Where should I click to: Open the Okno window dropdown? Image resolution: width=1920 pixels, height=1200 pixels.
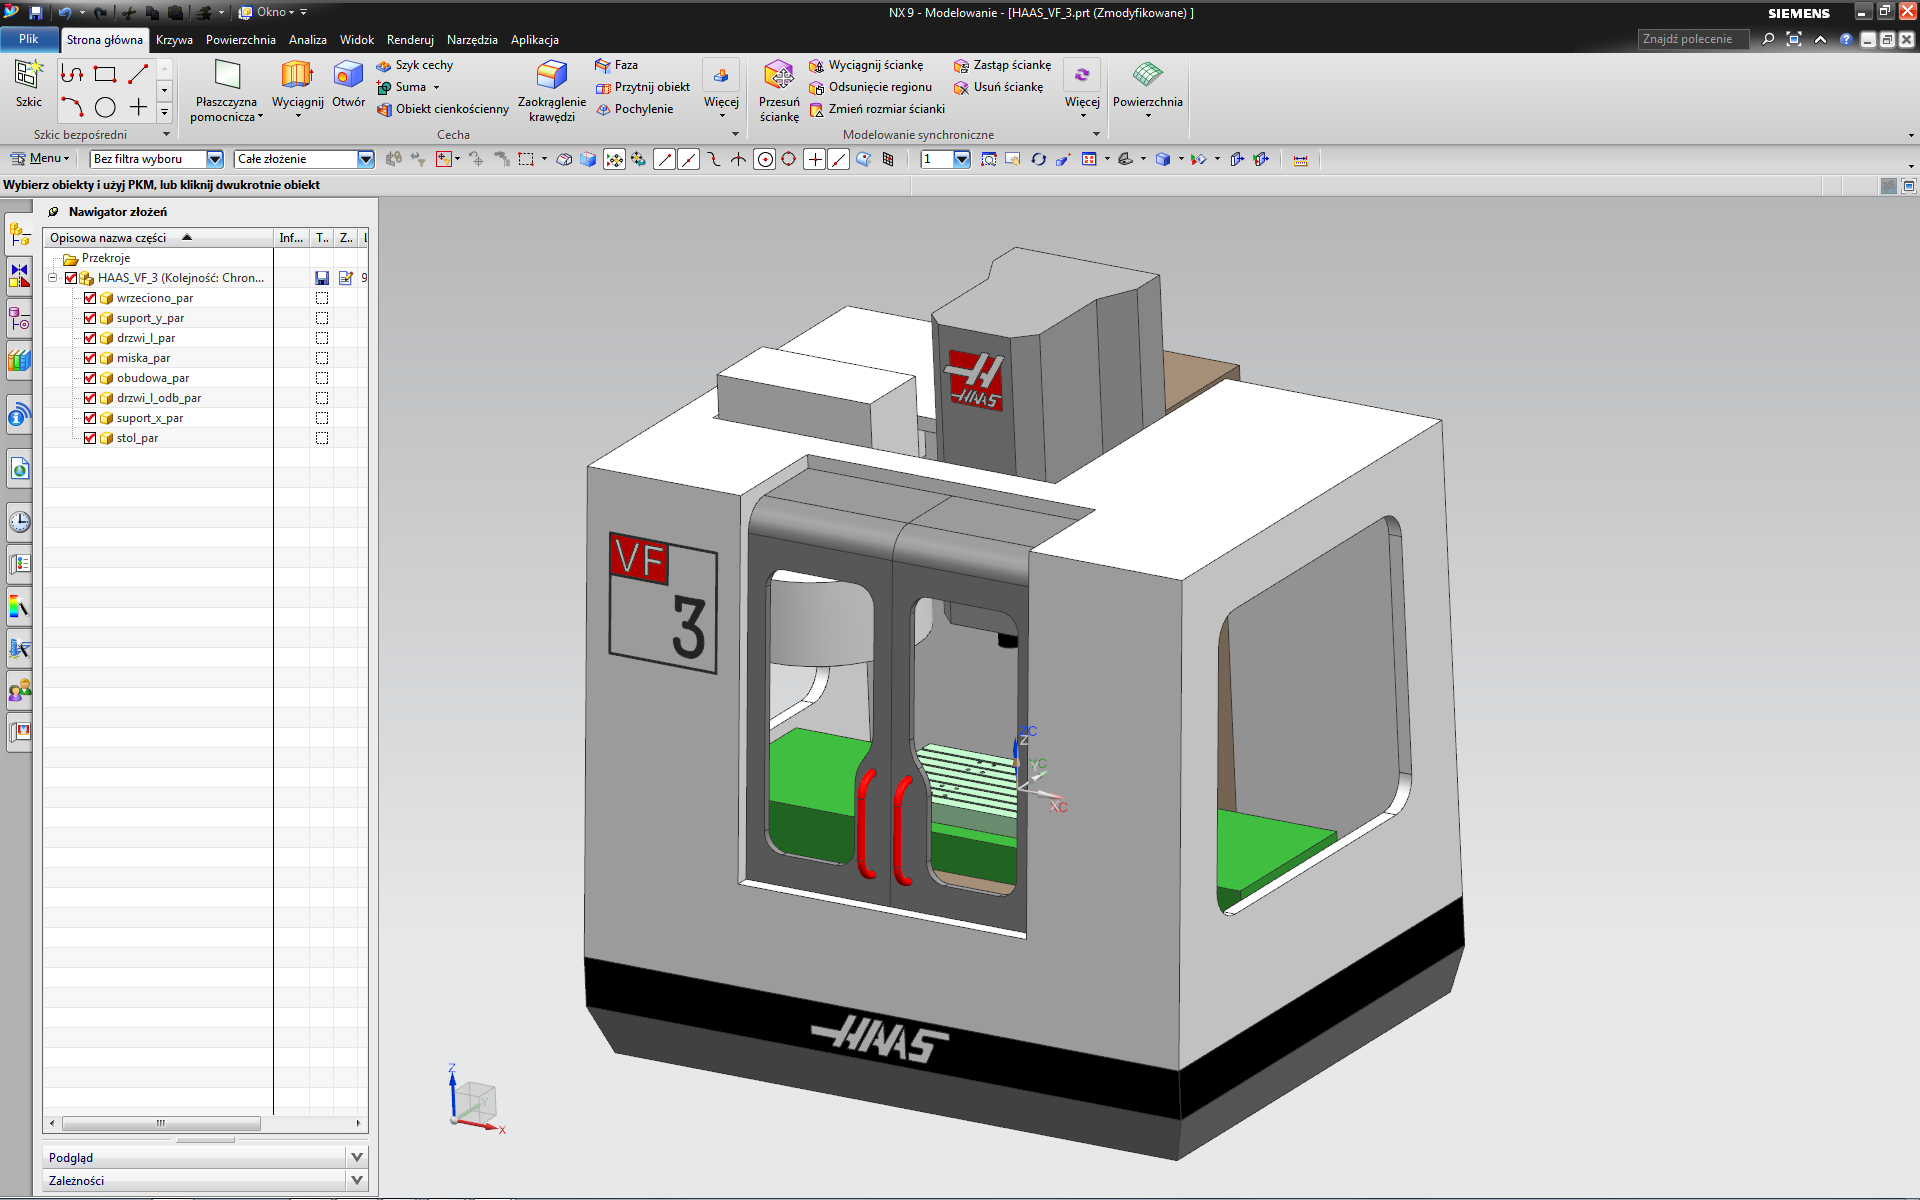(x=265, y=12)
